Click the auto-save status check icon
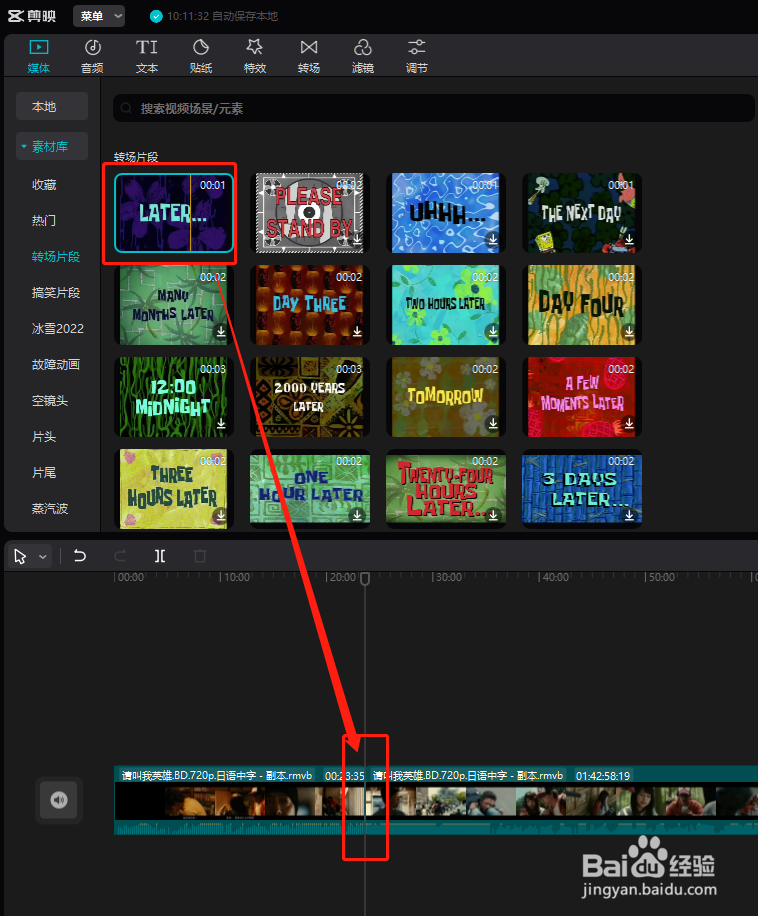 [156, 16]
